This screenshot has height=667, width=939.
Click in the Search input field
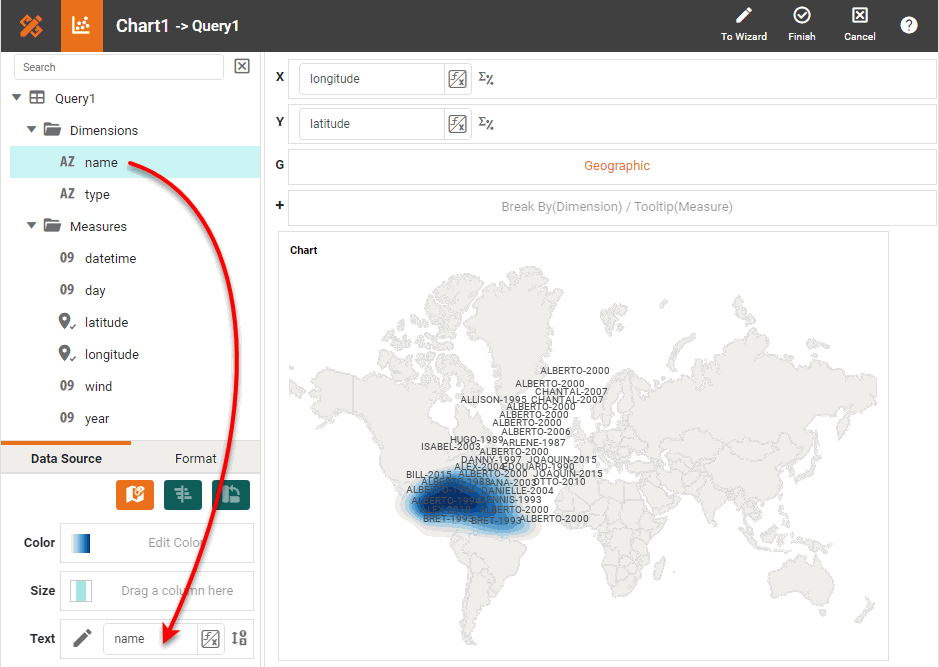pyautogui.click(x=118, y=67)
